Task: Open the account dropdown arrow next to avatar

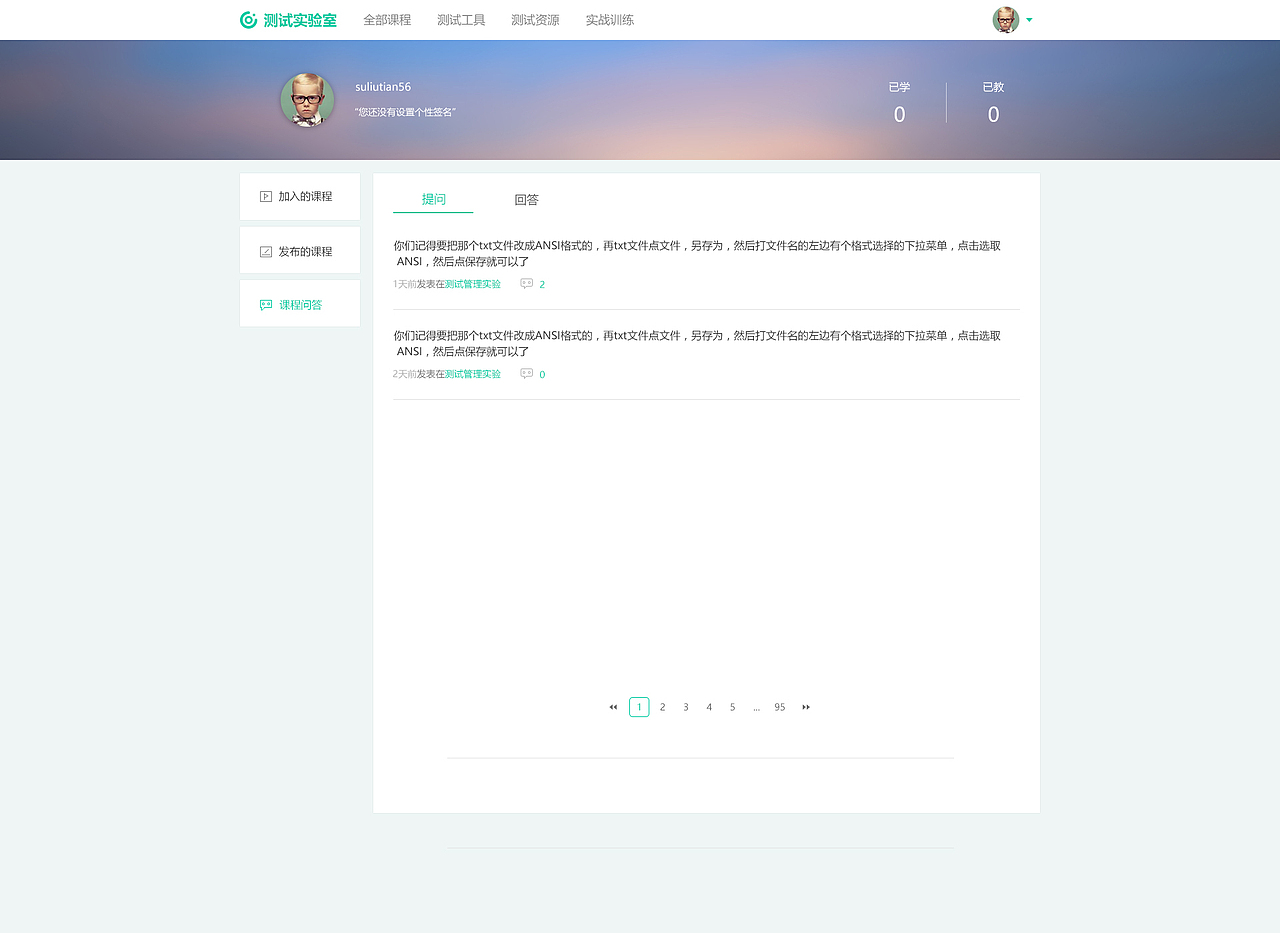Action: pyautogui.click(x=1031, y=19)
